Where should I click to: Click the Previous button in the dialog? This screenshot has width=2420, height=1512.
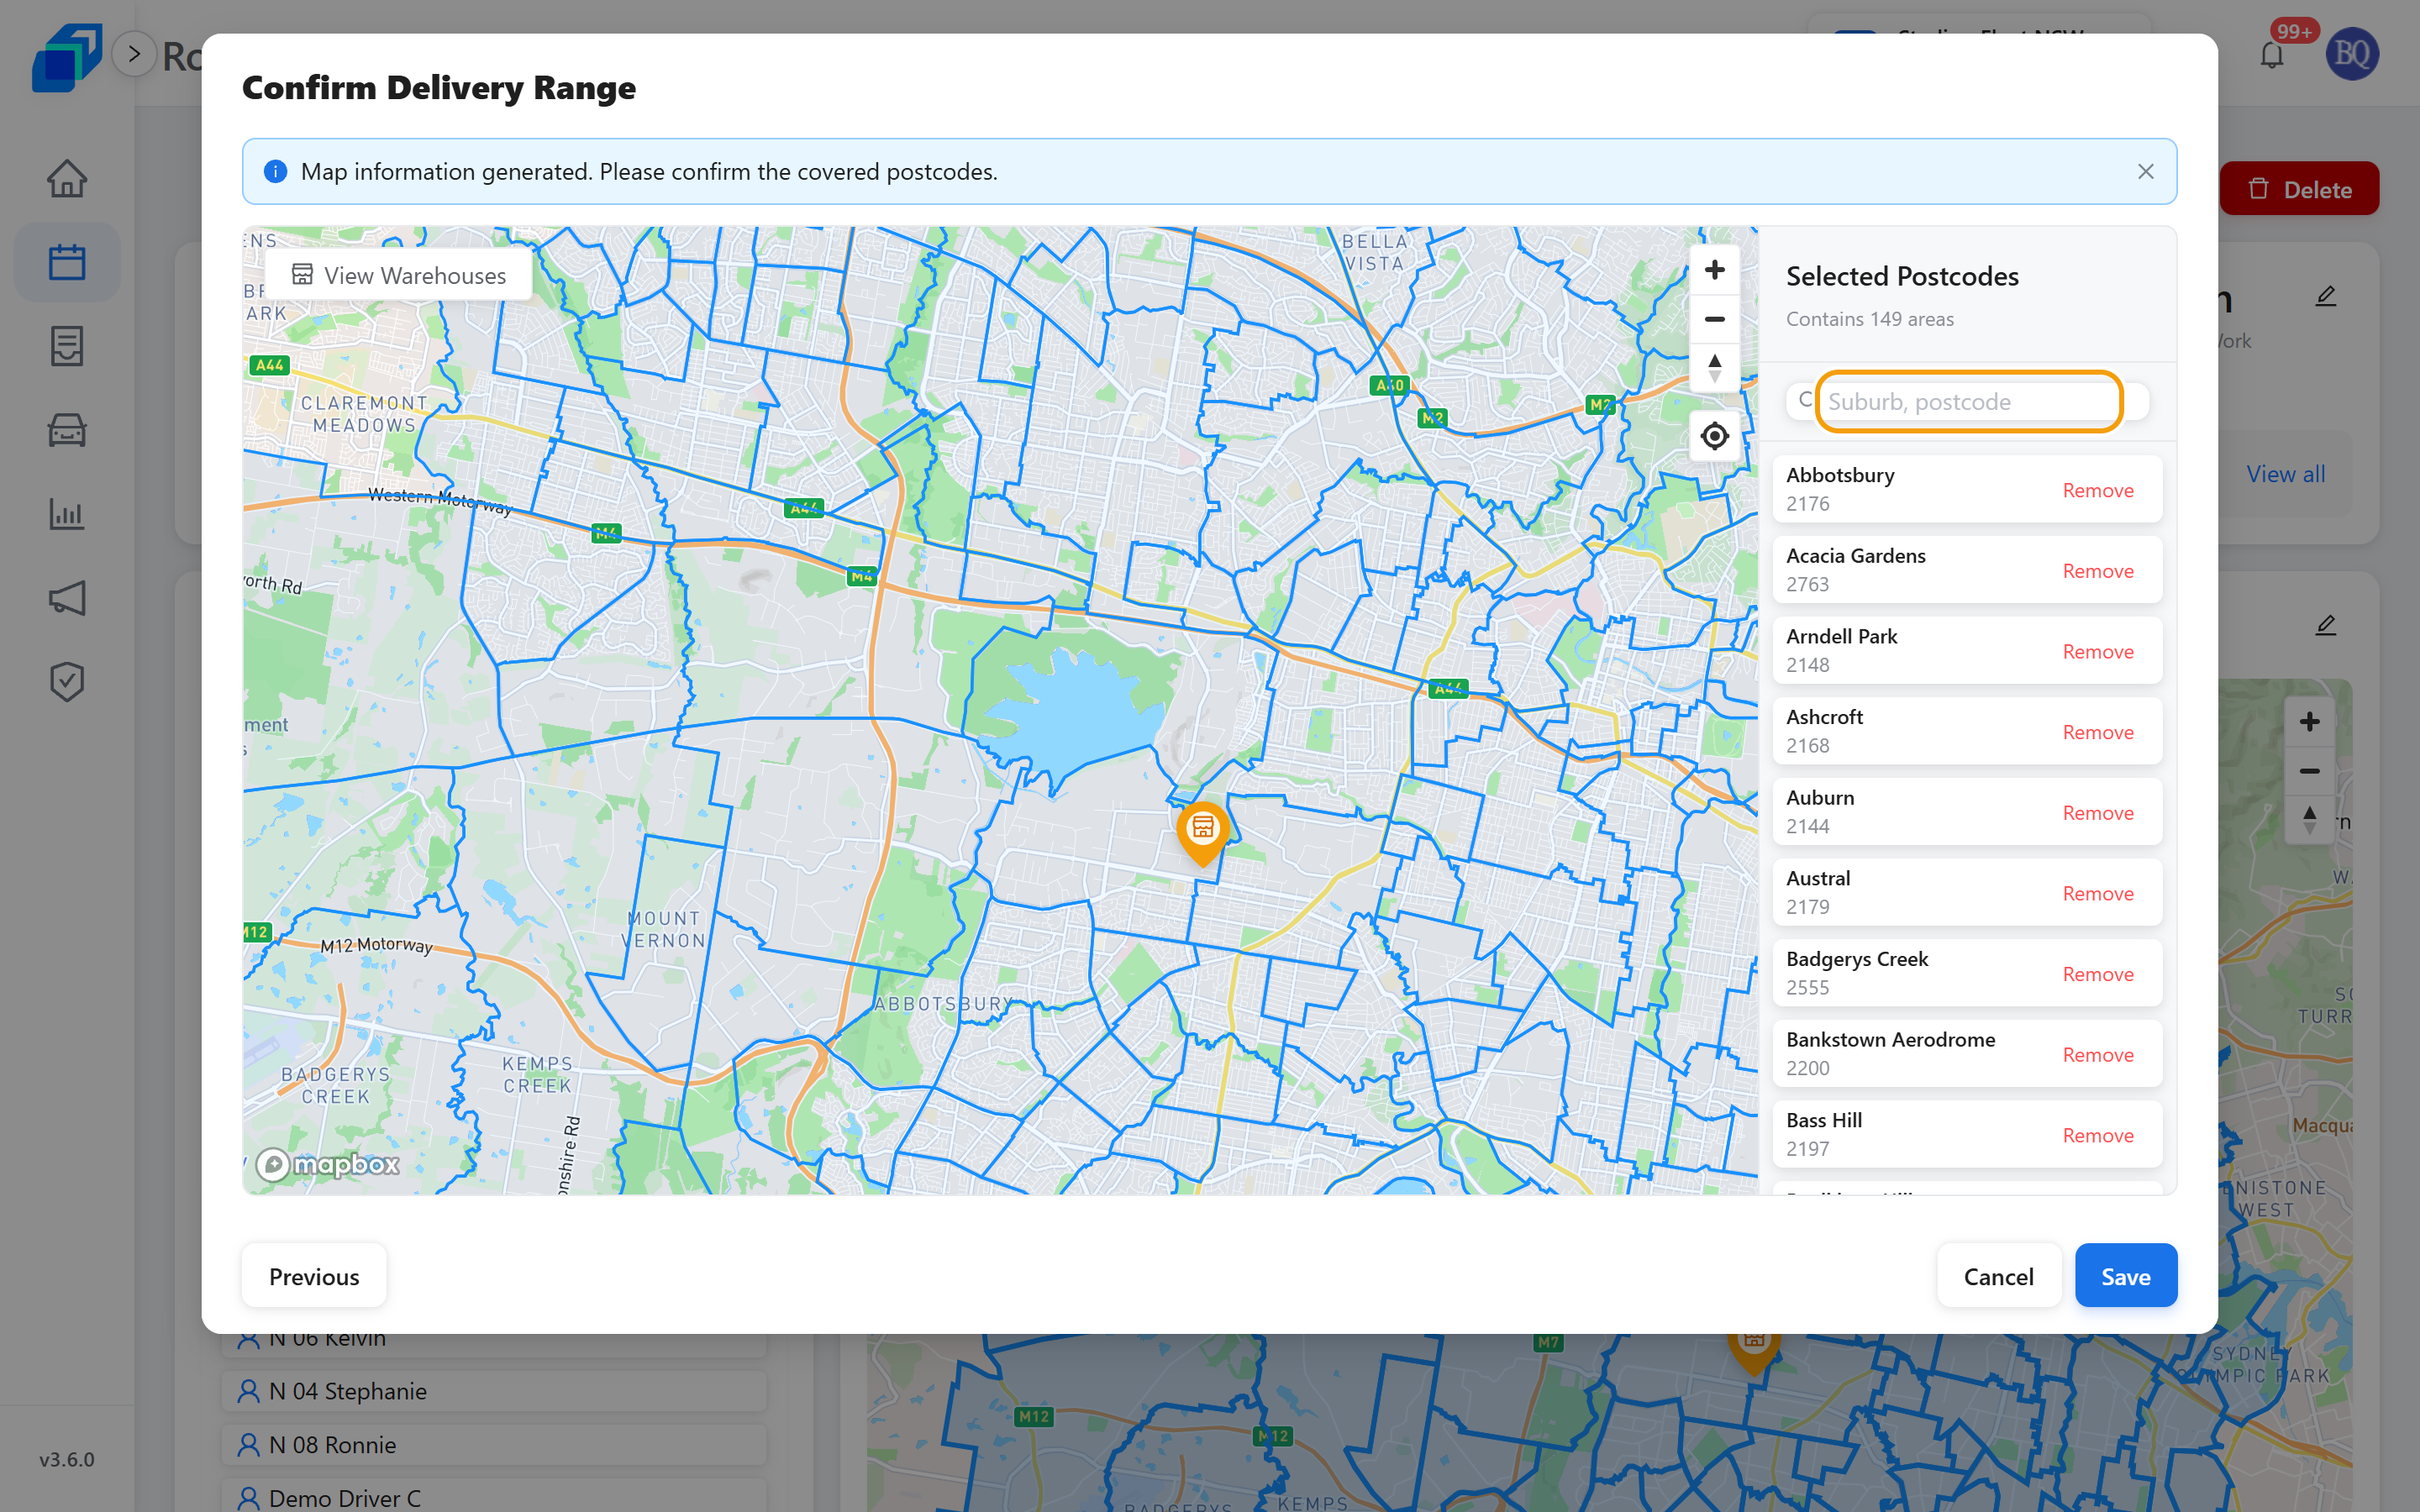tap(314, 1276)
